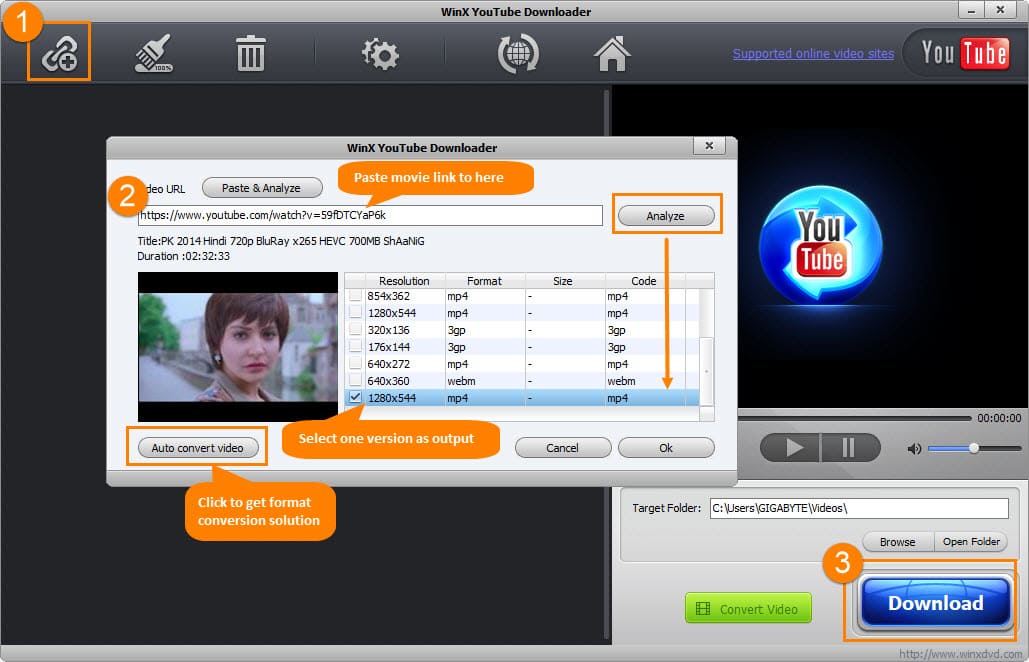Click the Code column header
This screenshot has height=662, width=1029.
(645, 281)
